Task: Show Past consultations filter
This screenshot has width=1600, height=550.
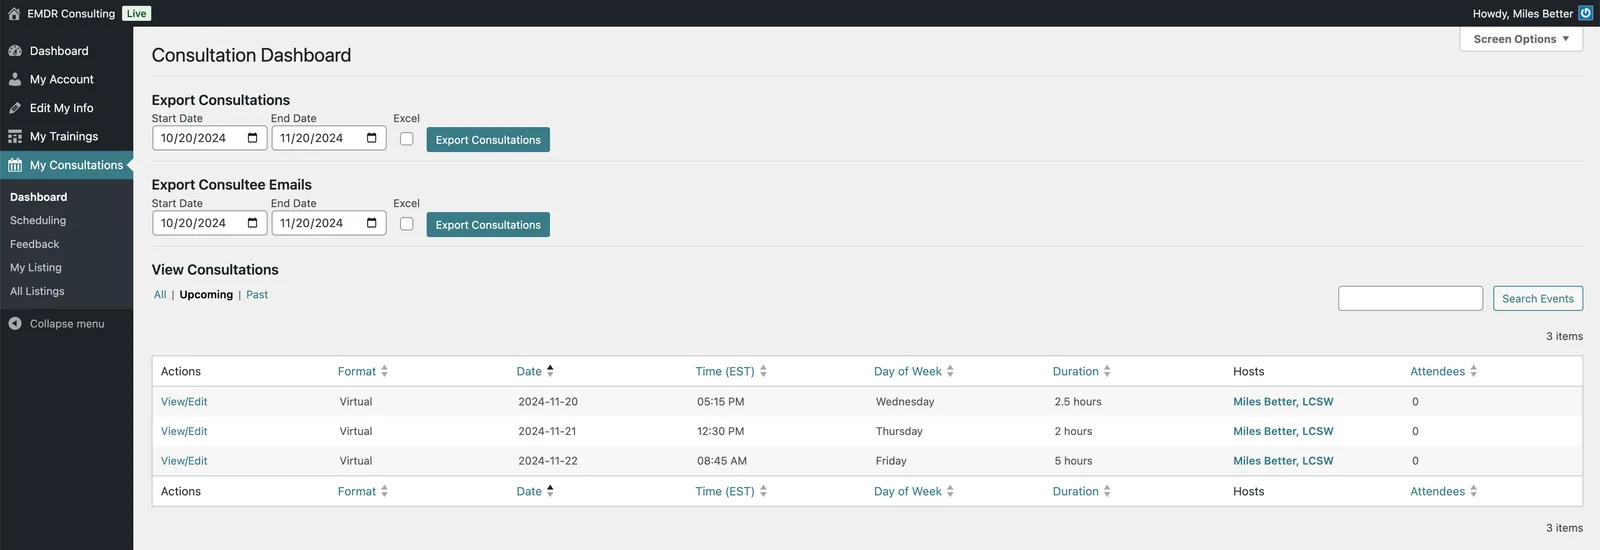Action: (257, 295)
